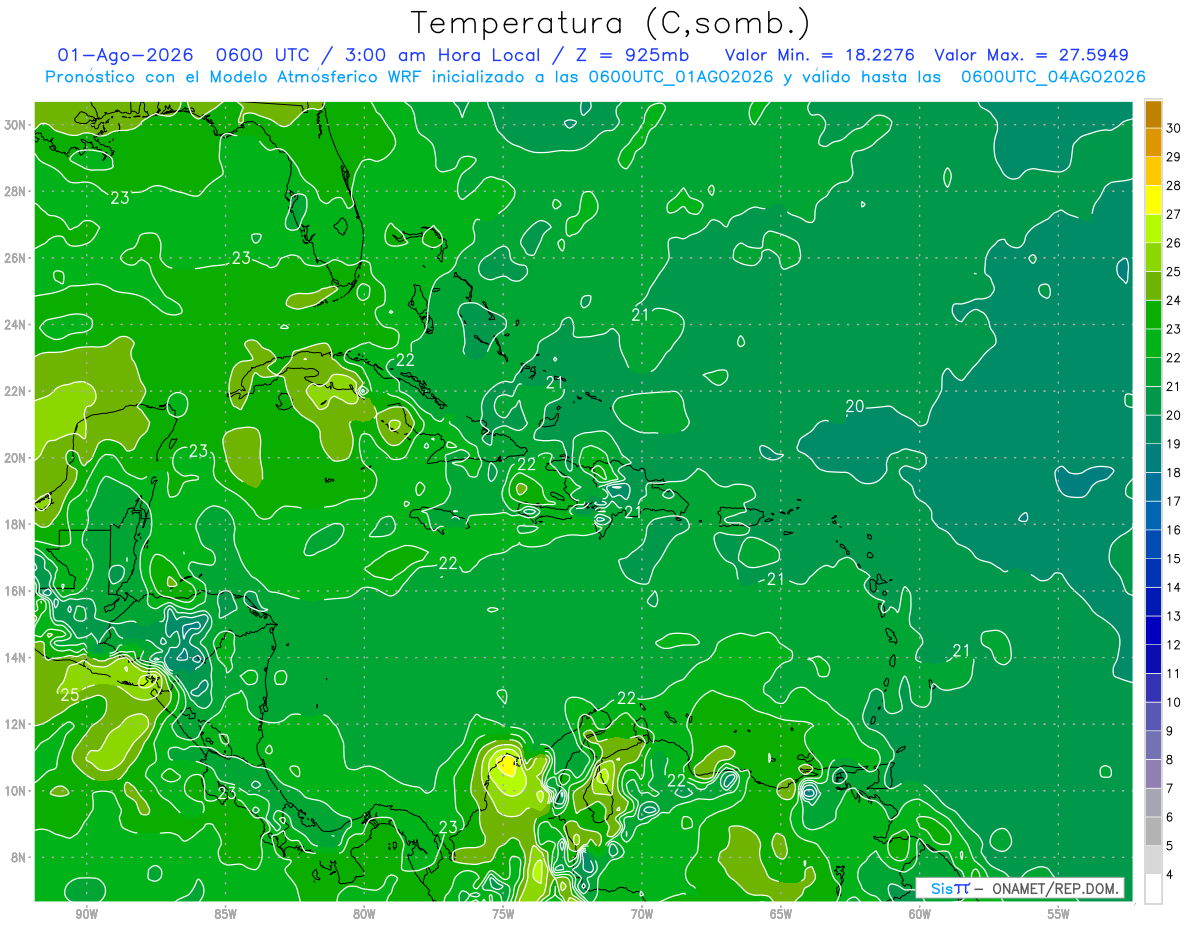
Task: Click '0600UTC_04AGO2026' valid-until timestamp
Action: pyautogui.click(x=1053, y=77)
